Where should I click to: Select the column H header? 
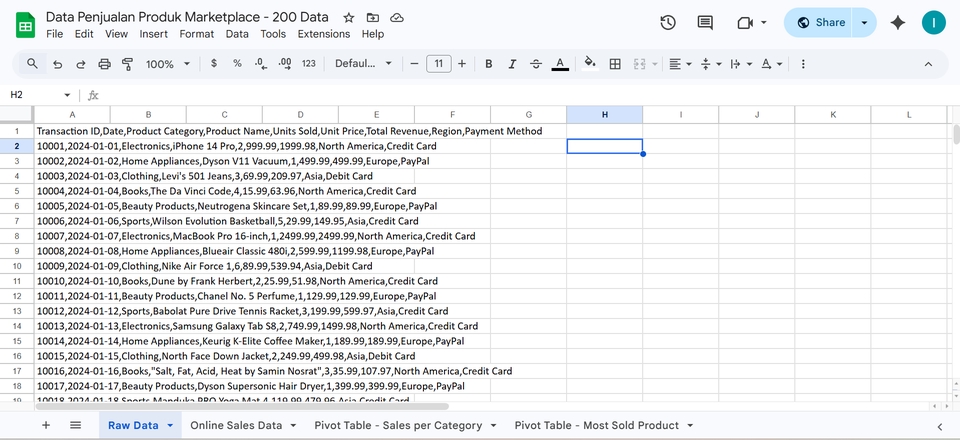[x=605, y=114]
